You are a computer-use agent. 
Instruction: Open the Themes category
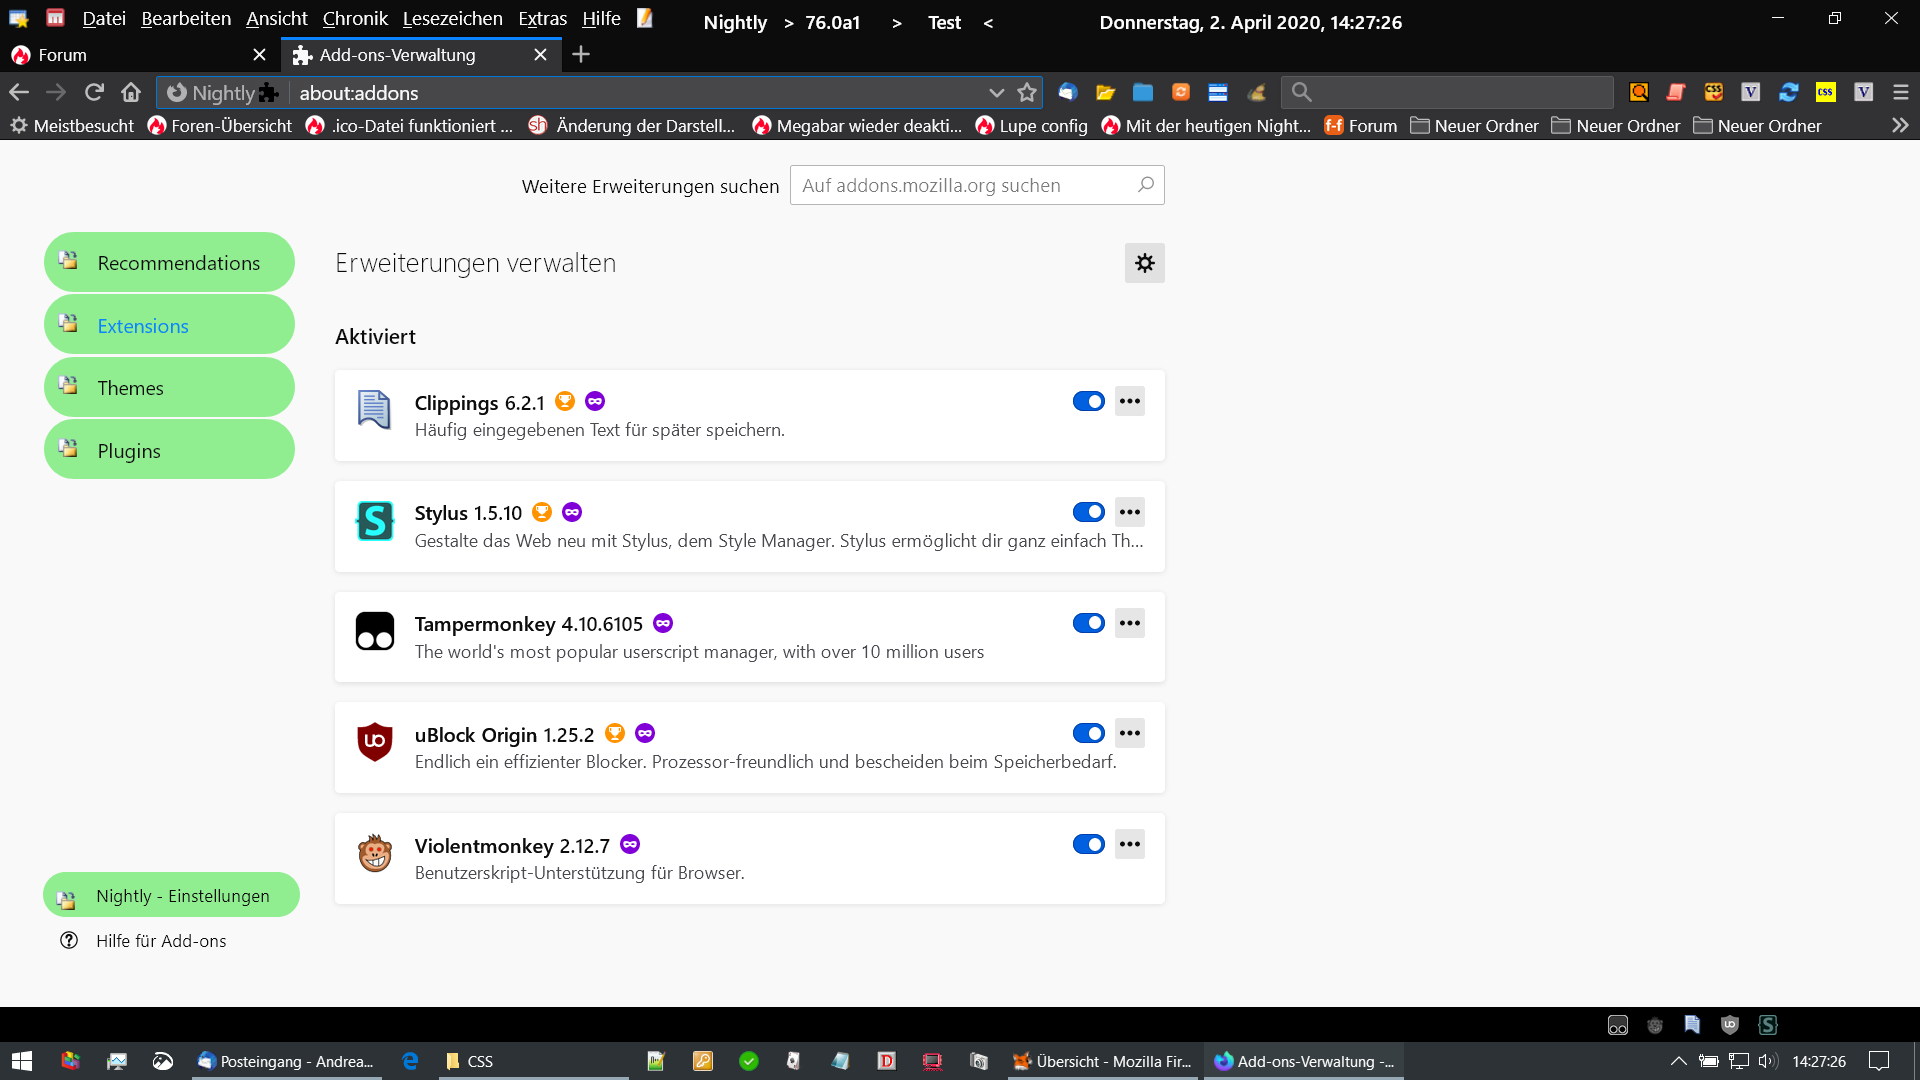coord(169,388)
